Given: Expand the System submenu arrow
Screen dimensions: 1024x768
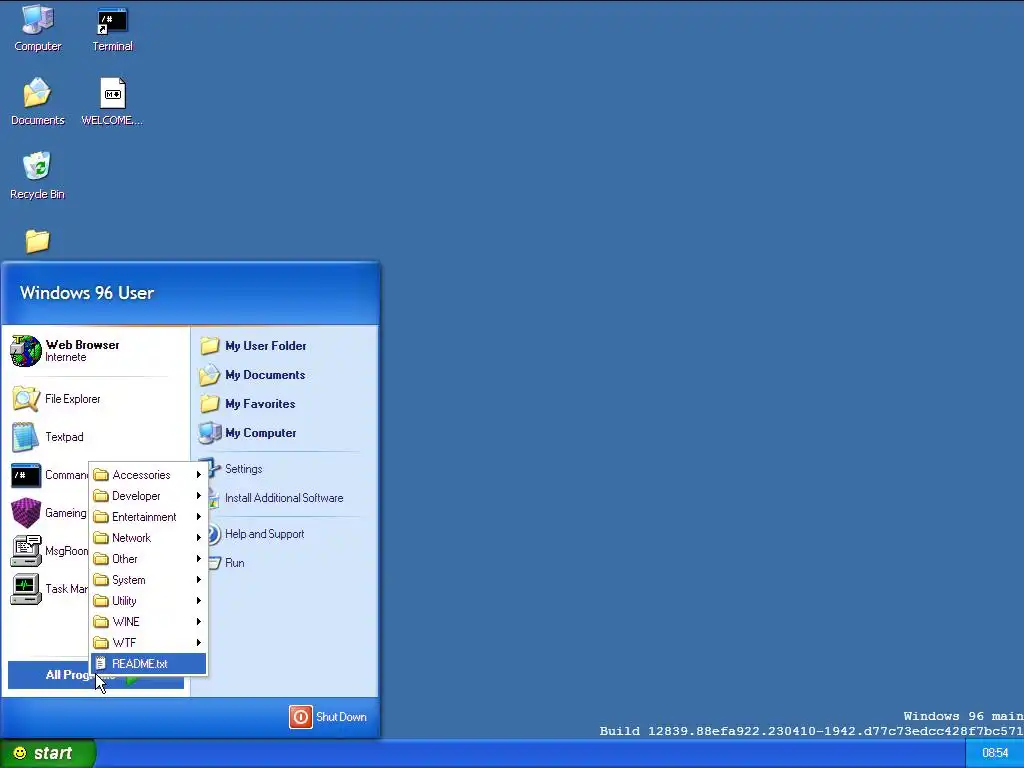Looking at the screenshot, I should 199,579.
